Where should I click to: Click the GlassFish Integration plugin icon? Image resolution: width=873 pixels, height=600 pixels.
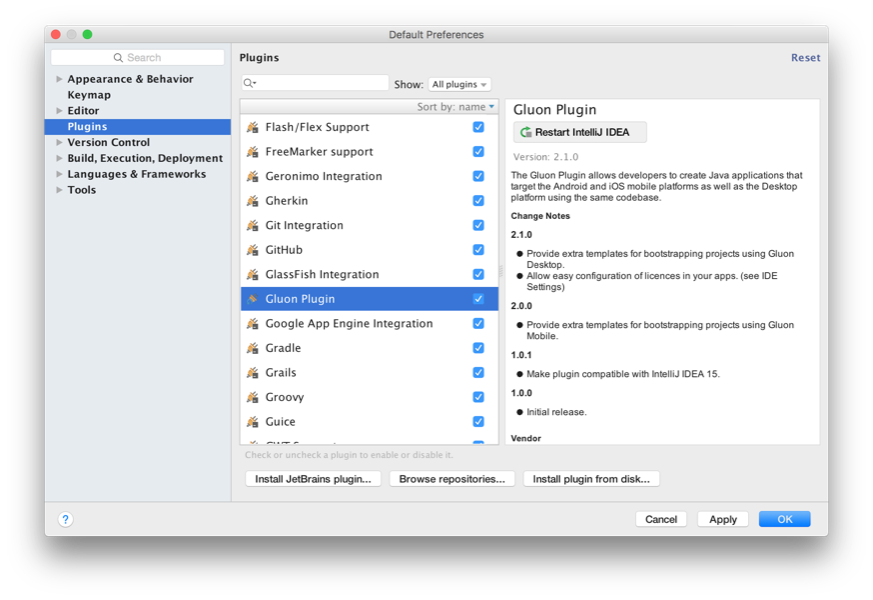click(x=253, y=274)
